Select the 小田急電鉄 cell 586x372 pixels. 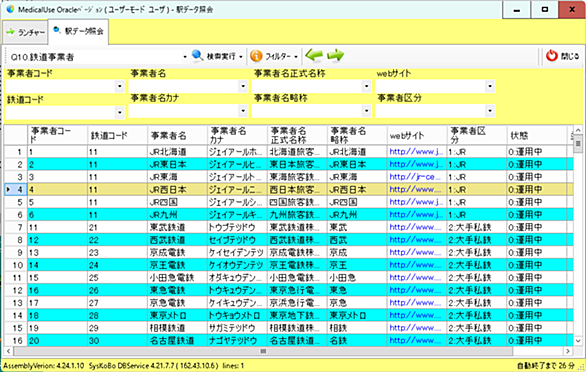coord(178,278)
